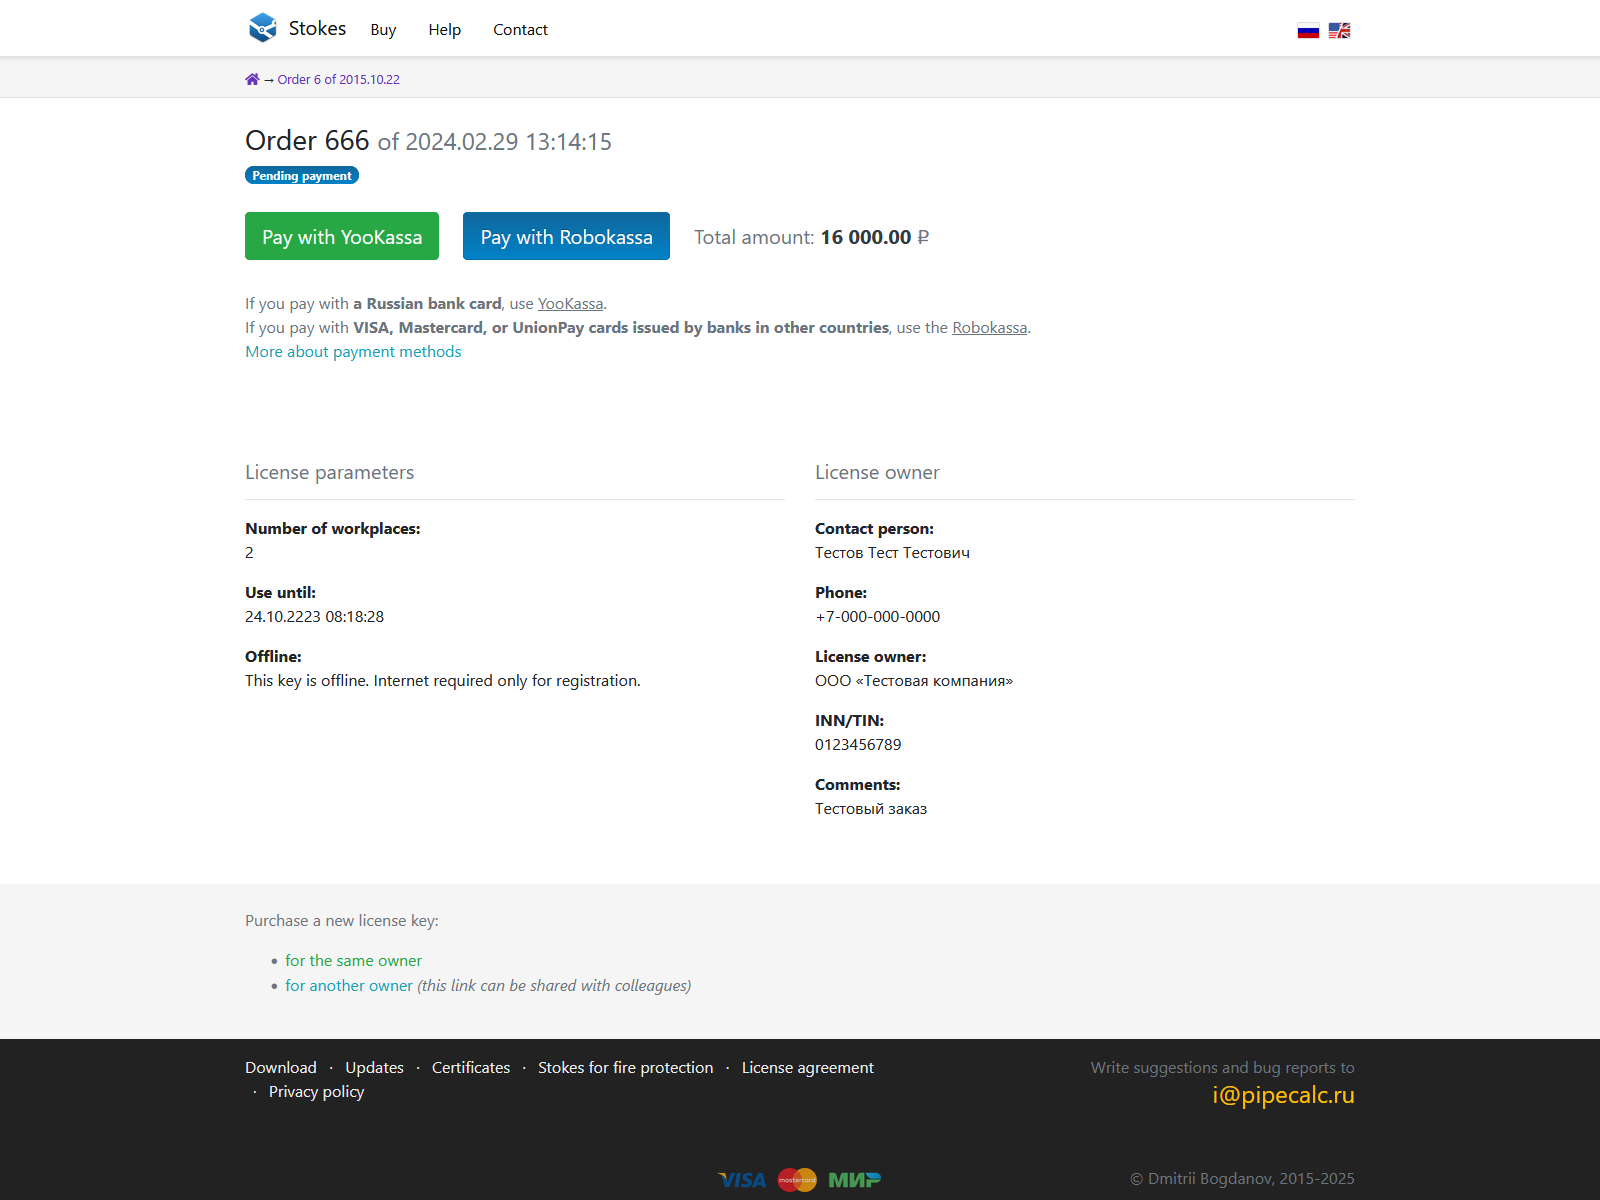Screen dimensions: 1600x1200
Task: Switch to Russian language flag
Action: pyautogui.click(x=1308, y=31)
